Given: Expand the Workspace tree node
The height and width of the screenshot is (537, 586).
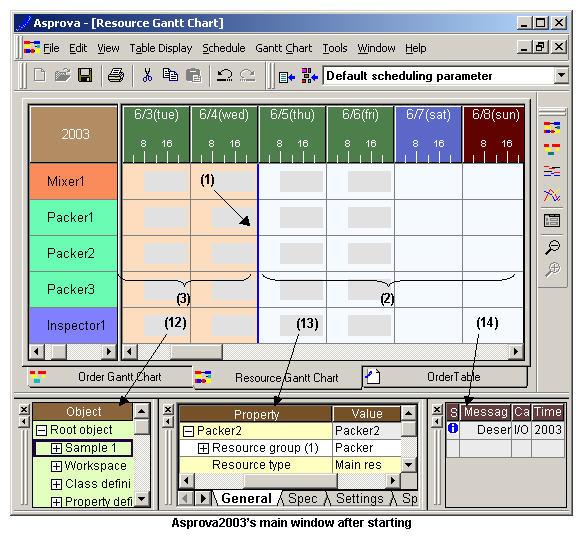Looking at the screenshot, I should tap(56, 466).
